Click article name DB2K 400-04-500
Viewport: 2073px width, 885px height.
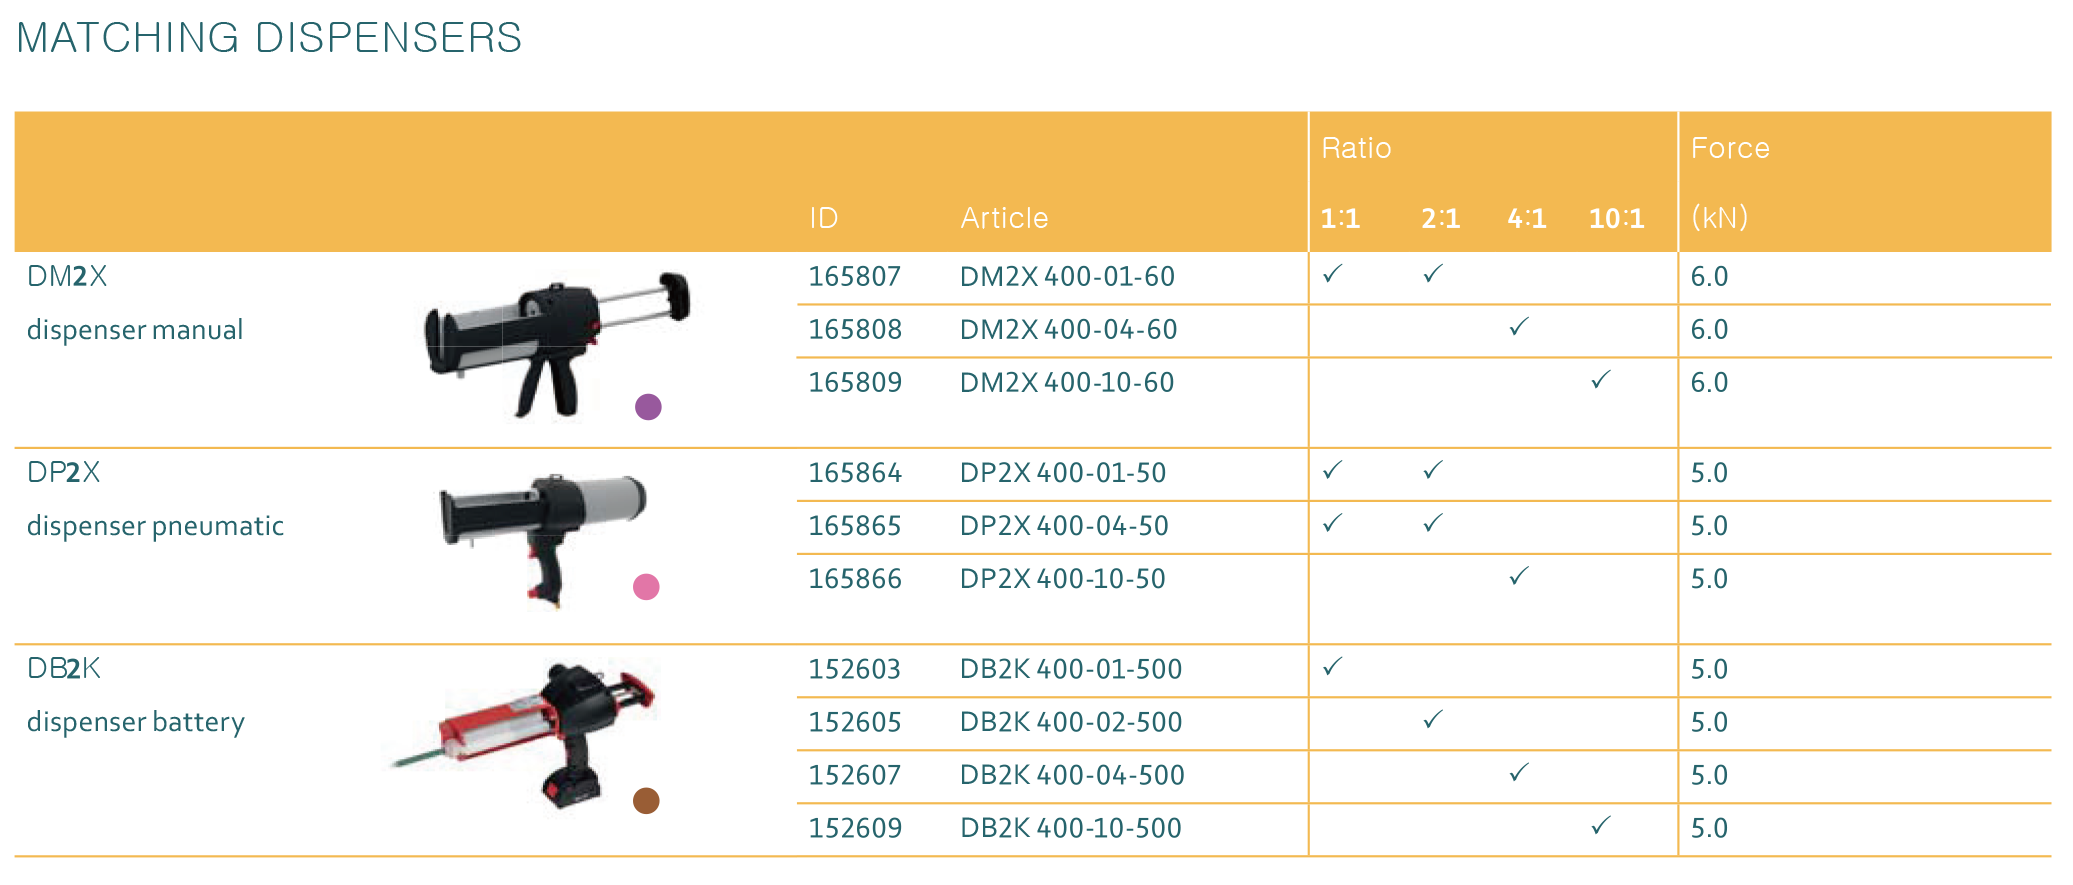[1071, 775]
